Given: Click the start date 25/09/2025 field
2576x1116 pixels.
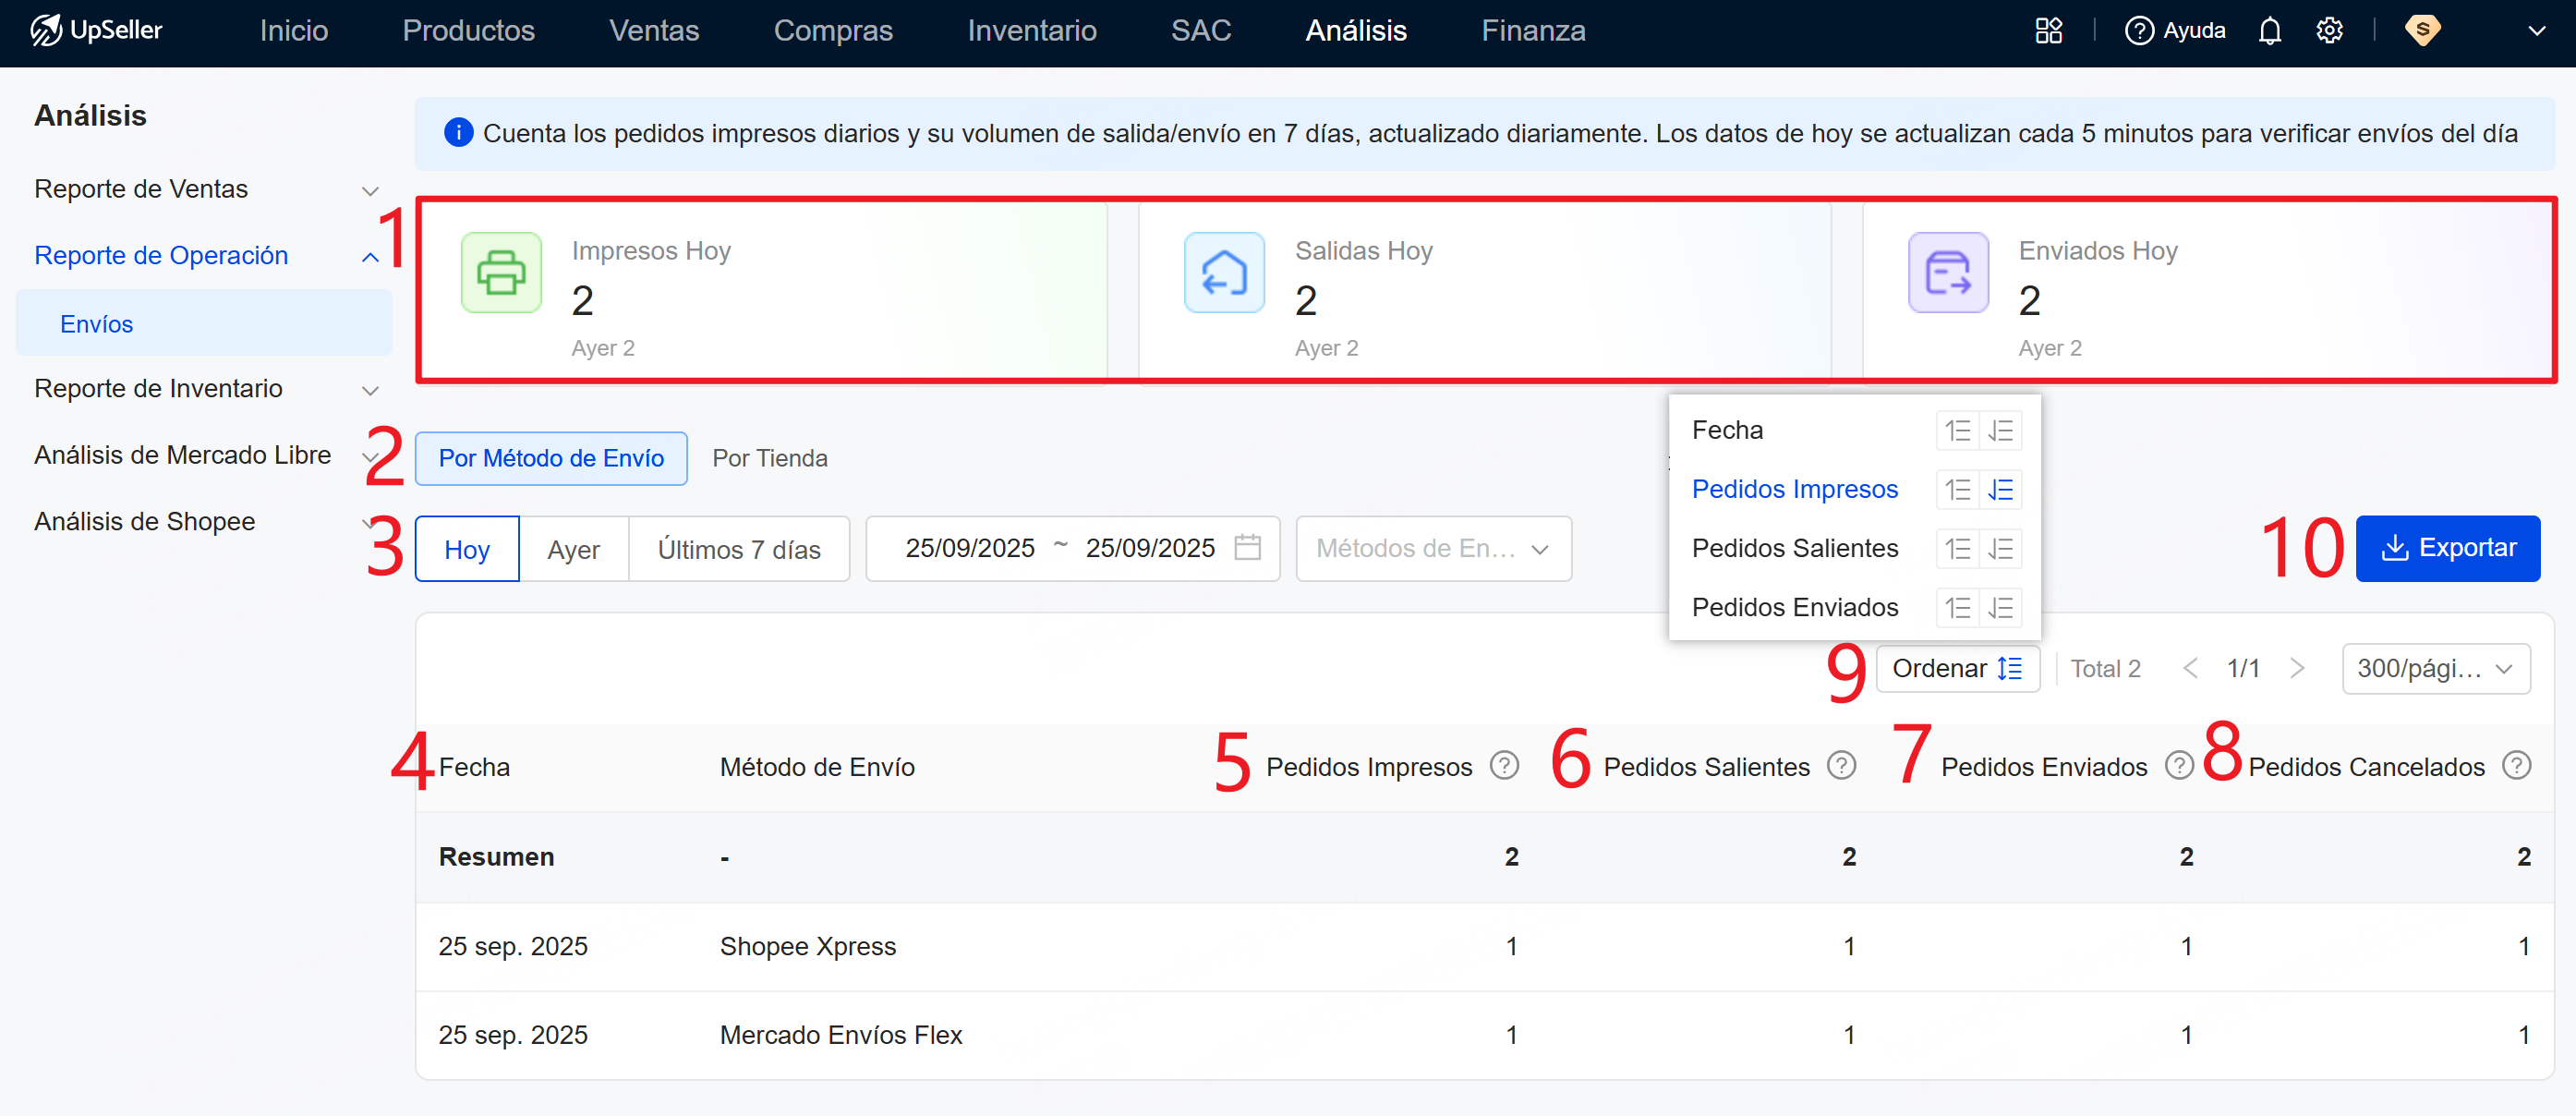Looking at the screenshot, I should [x=969, y=548].
